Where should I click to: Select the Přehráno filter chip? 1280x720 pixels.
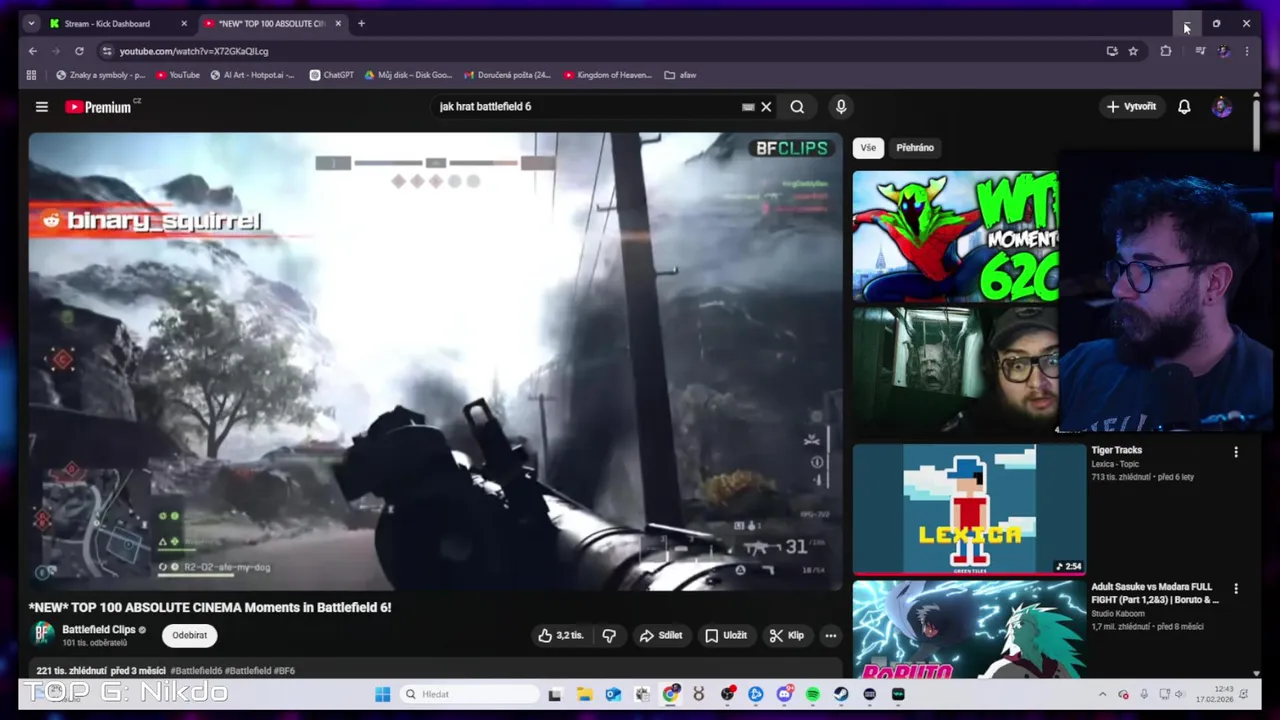(x=915, y=148)
